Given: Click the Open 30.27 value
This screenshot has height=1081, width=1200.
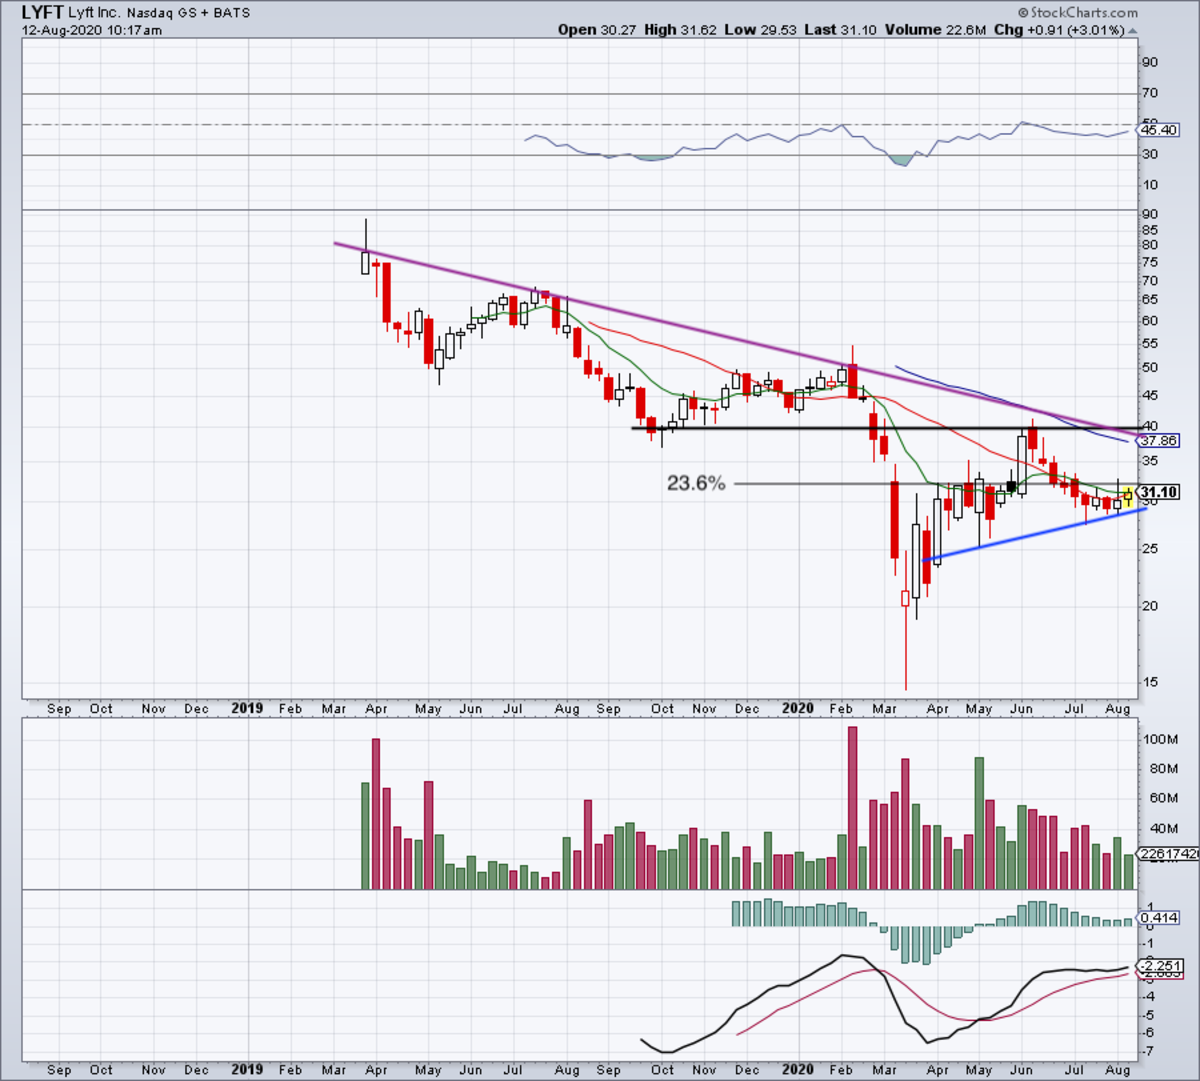Looking at the screenshot, I should [x=596, y=30].
